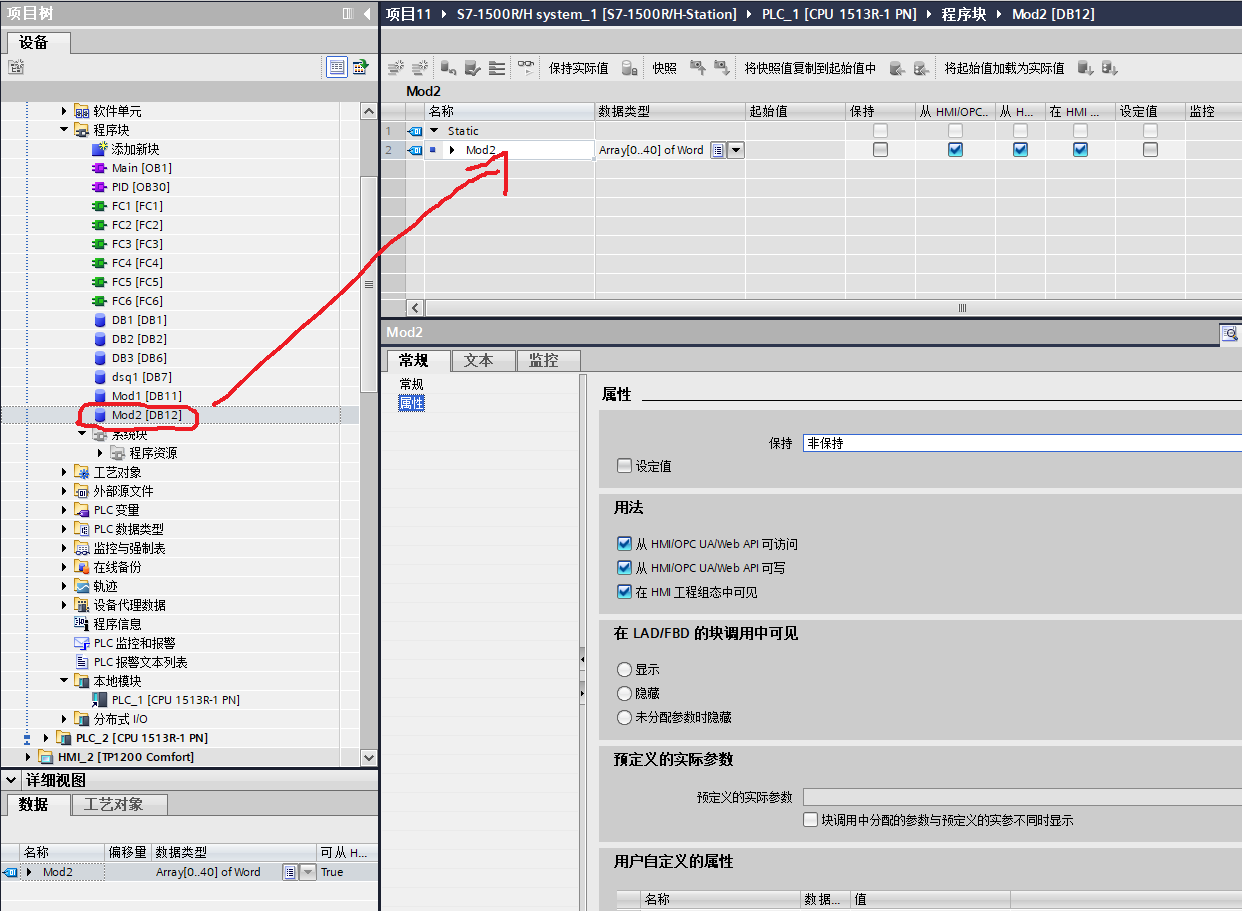Click the insert row icon in the DB toolbar
Screen dimensions: 1242x911
point(396,68)
